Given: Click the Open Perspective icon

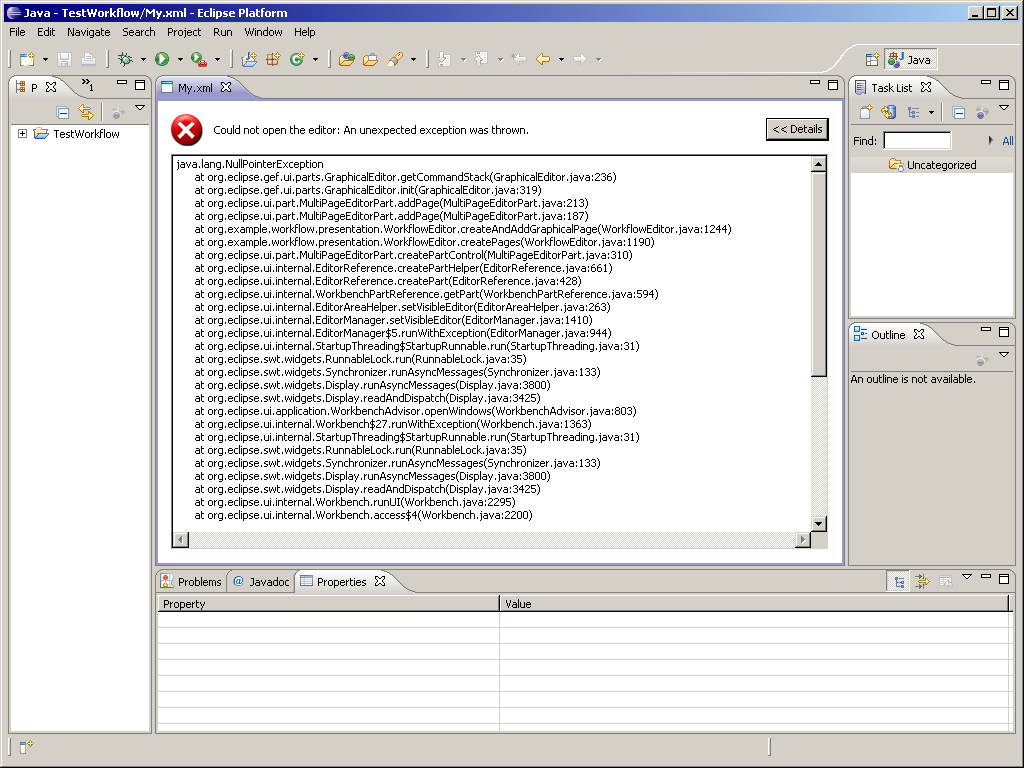Looking at the screenshot, I should [x=872, y=60].
